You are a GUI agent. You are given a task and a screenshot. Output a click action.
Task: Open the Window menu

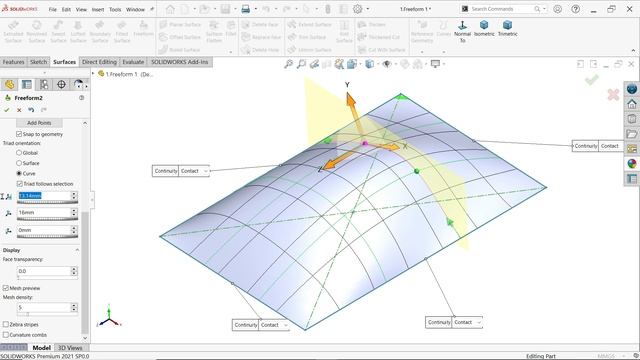pos(135,9)
